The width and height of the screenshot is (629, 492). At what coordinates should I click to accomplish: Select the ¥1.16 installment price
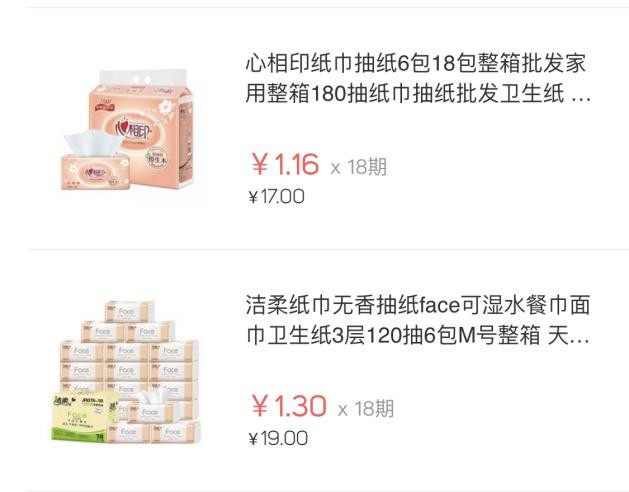[x=285, y=164]
